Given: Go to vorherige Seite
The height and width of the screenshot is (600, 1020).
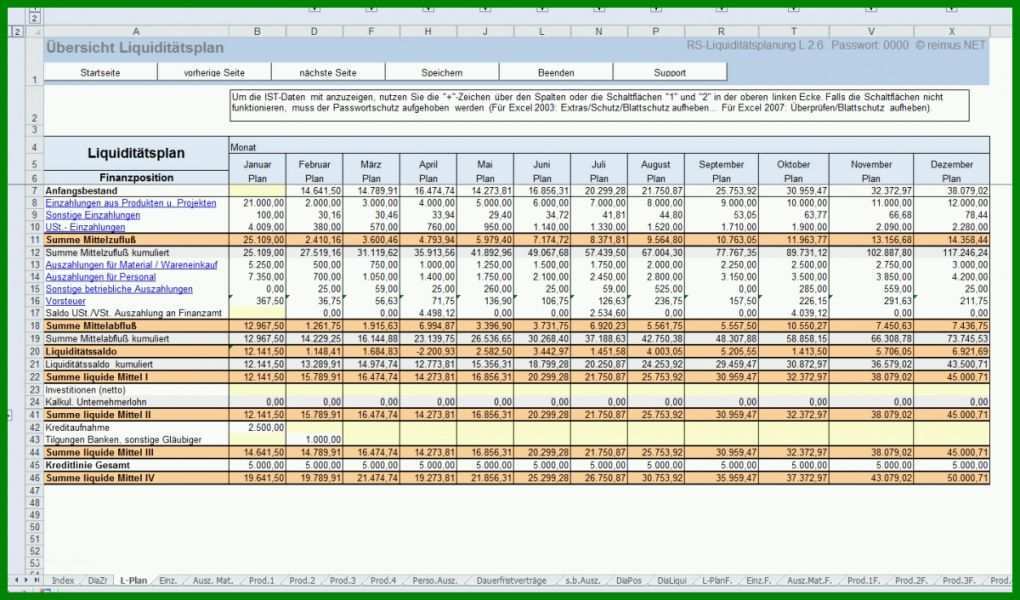Looking at the screenshot, I should click(214, 72).
